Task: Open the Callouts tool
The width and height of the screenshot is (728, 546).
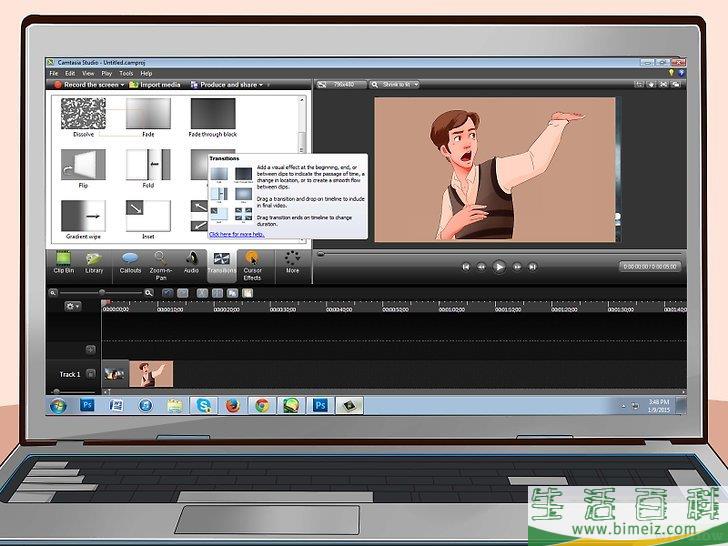Action: click(x=130, y=263)
